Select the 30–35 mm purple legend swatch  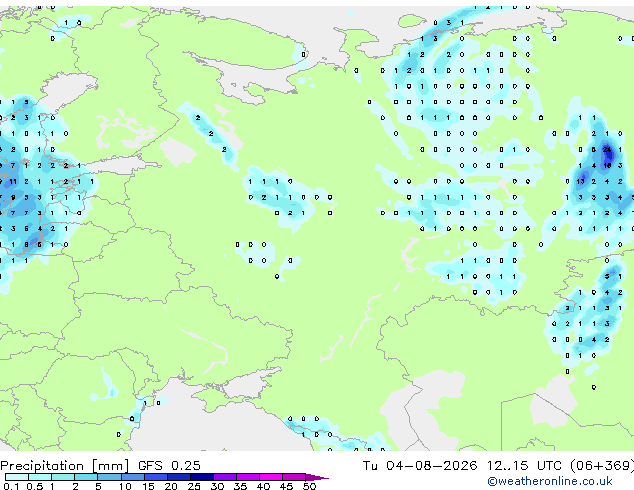point(225,477)
